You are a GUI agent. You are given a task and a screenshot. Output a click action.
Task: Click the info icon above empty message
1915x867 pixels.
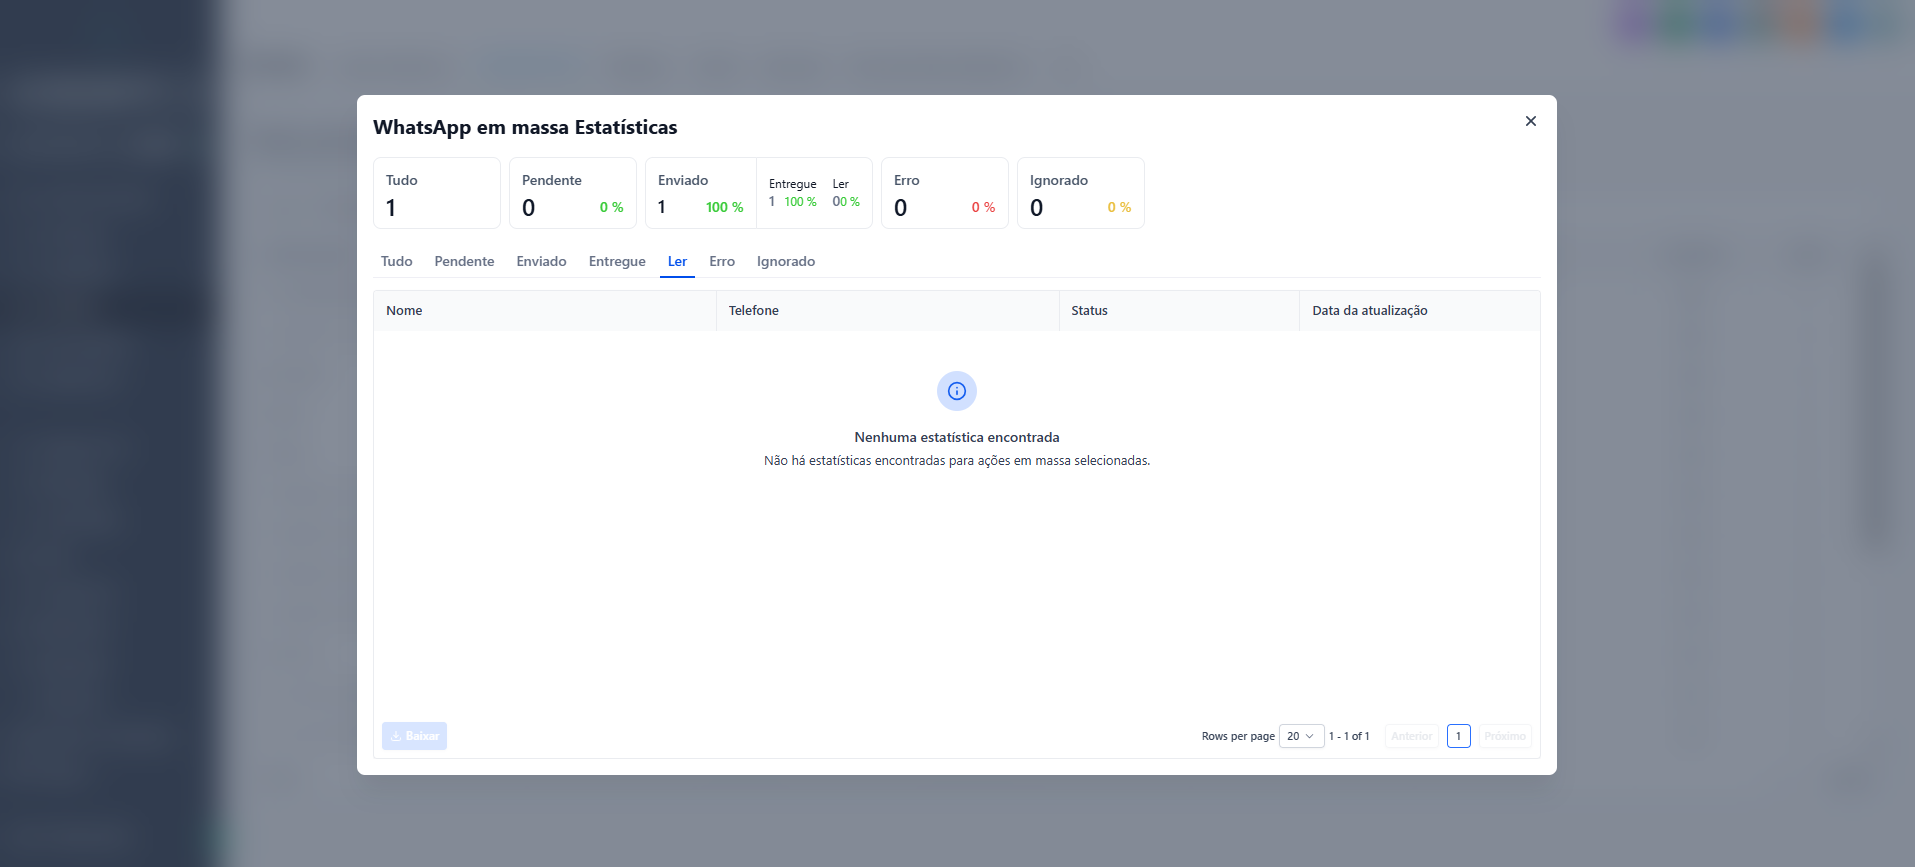(x=957, y=391)
